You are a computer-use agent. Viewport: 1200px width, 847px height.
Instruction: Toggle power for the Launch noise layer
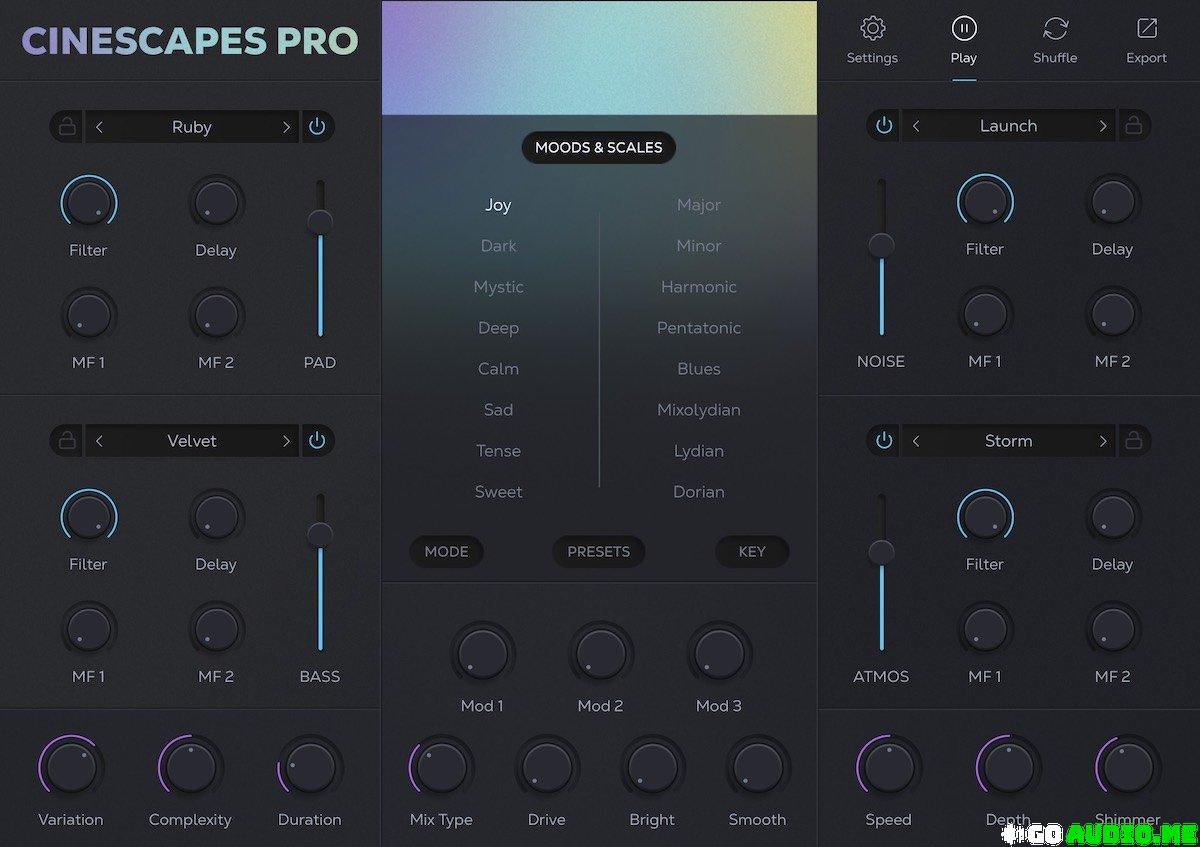[x=884, y=126]
